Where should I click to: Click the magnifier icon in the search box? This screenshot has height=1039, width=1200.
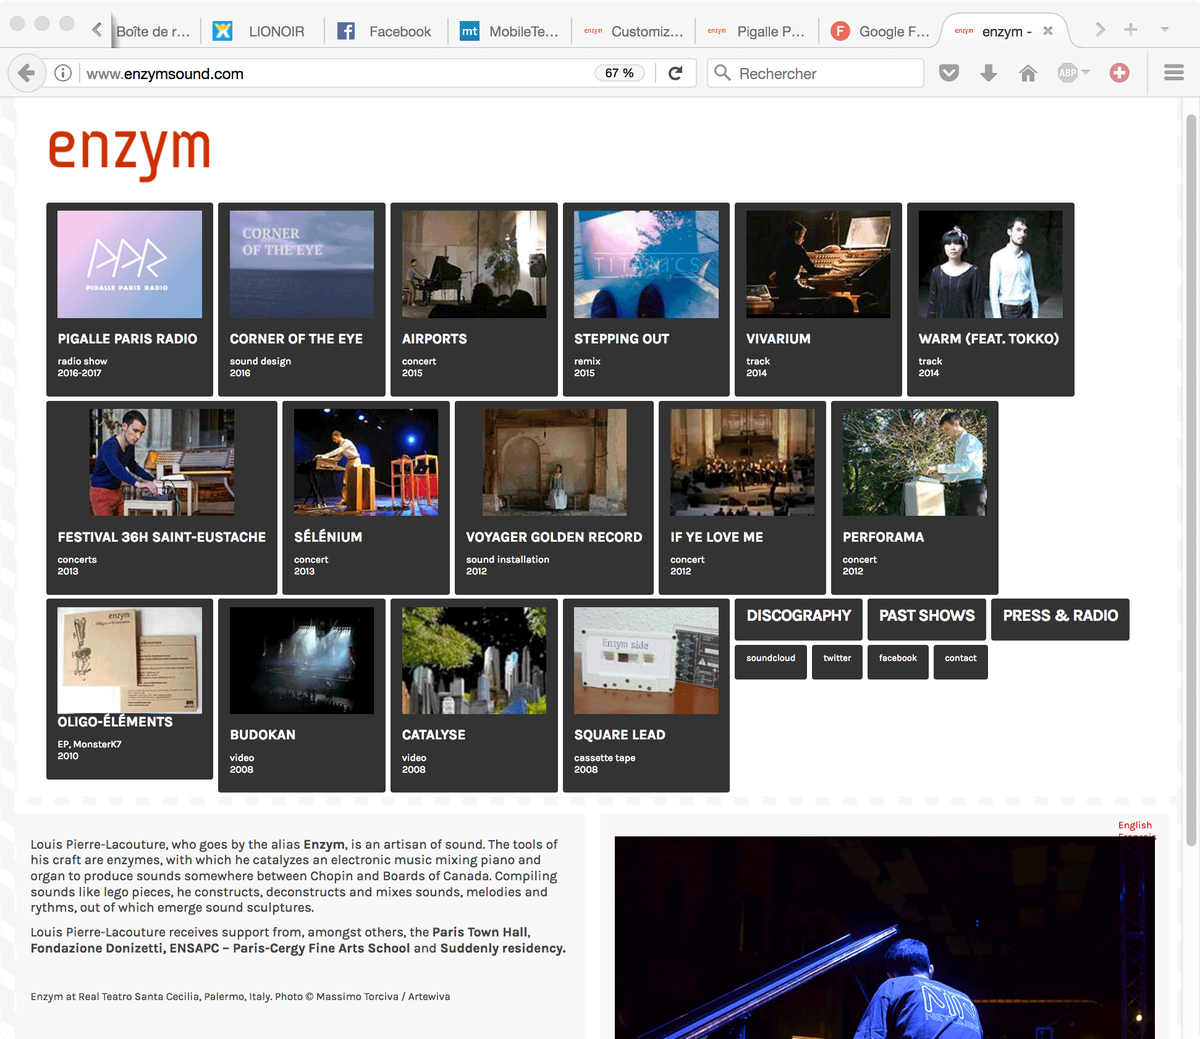tap(722, 73)
